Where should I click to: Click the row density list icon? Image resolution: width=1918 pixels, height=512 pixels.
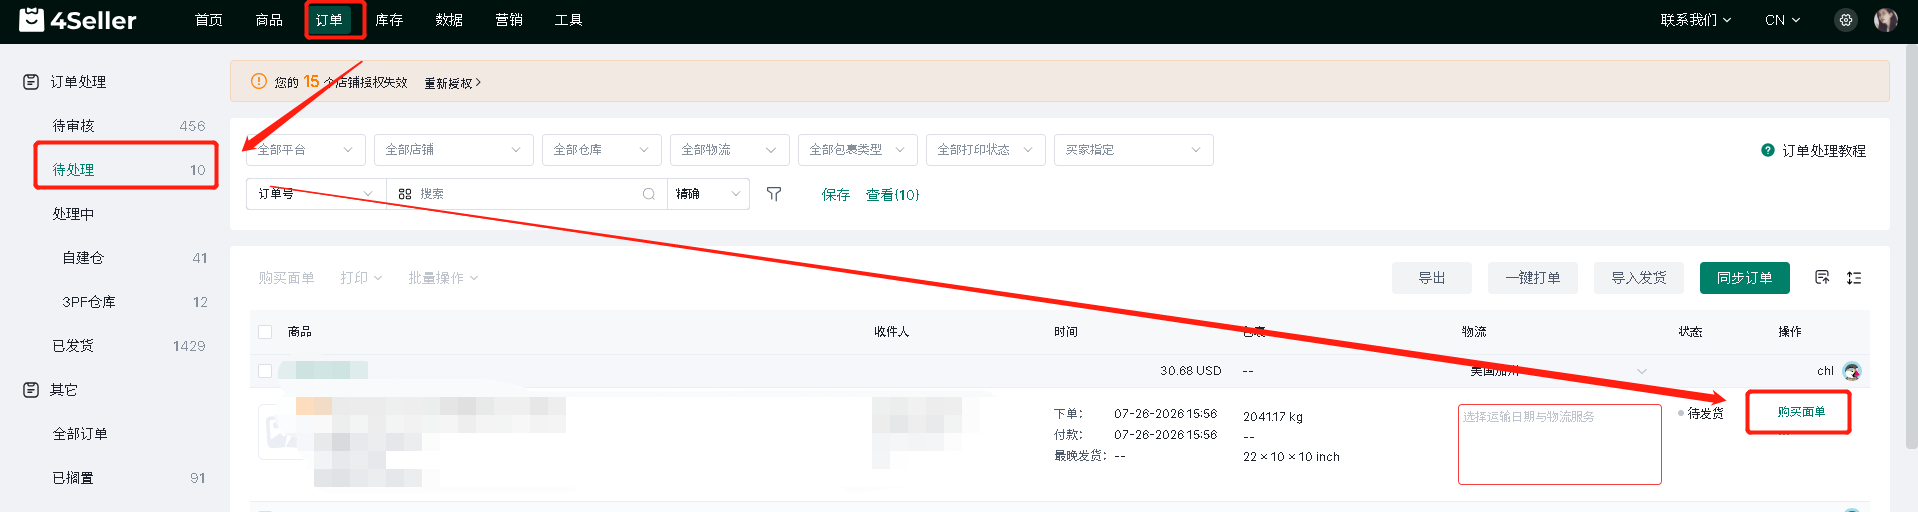tap(1854, 278)
